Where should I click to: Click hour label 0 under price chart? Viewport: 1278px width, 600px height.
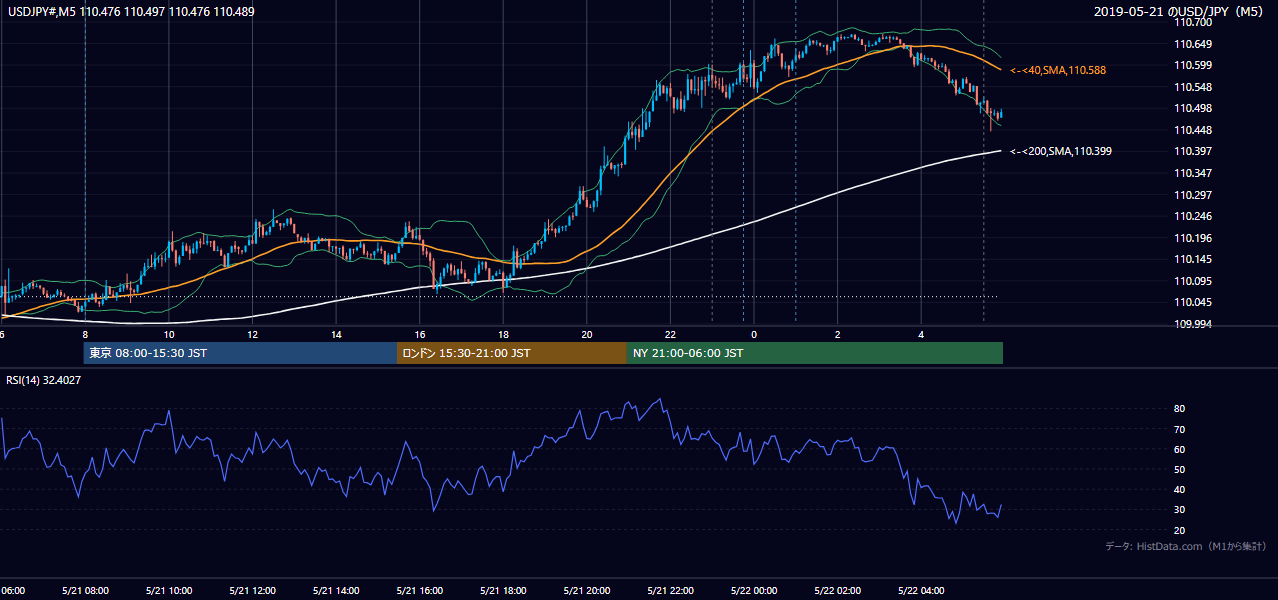pos(754,334)
